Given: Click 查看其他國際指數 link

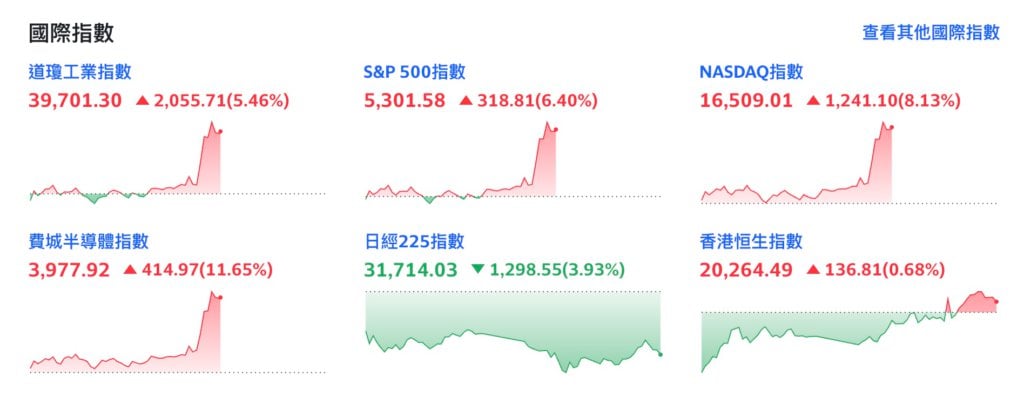Looking at the screenshot, I should tap(930, 32).
